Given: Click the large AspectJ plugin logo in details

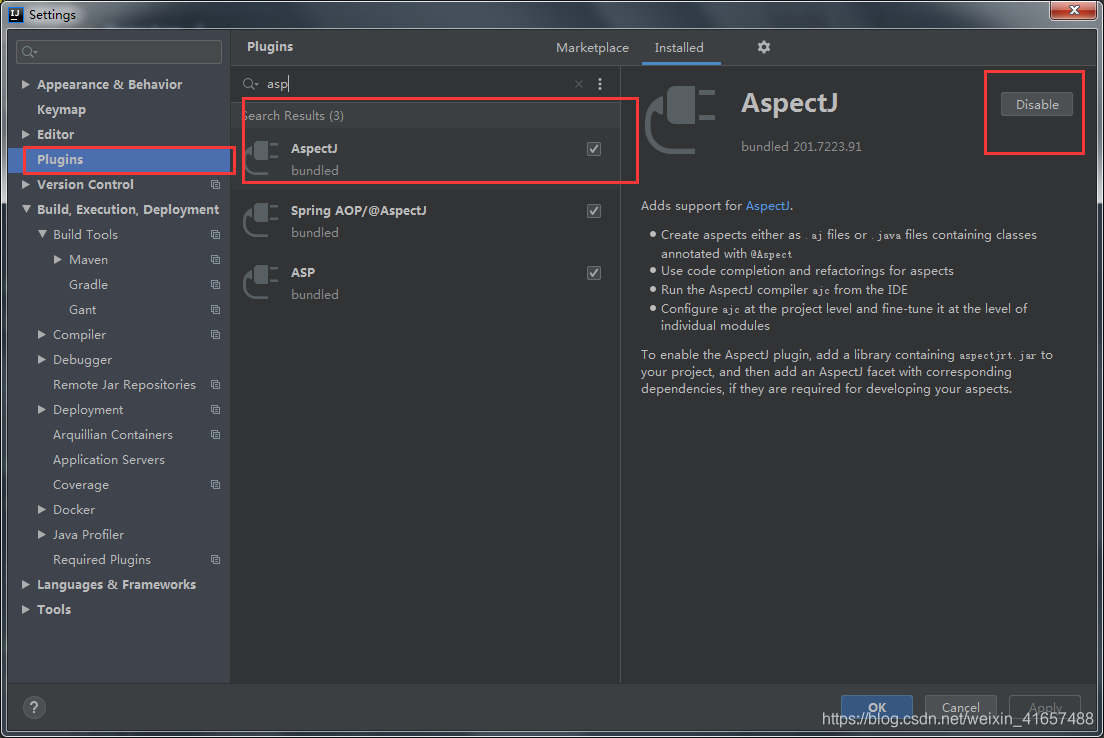Looking at the screenshot, I should (680, 120).
